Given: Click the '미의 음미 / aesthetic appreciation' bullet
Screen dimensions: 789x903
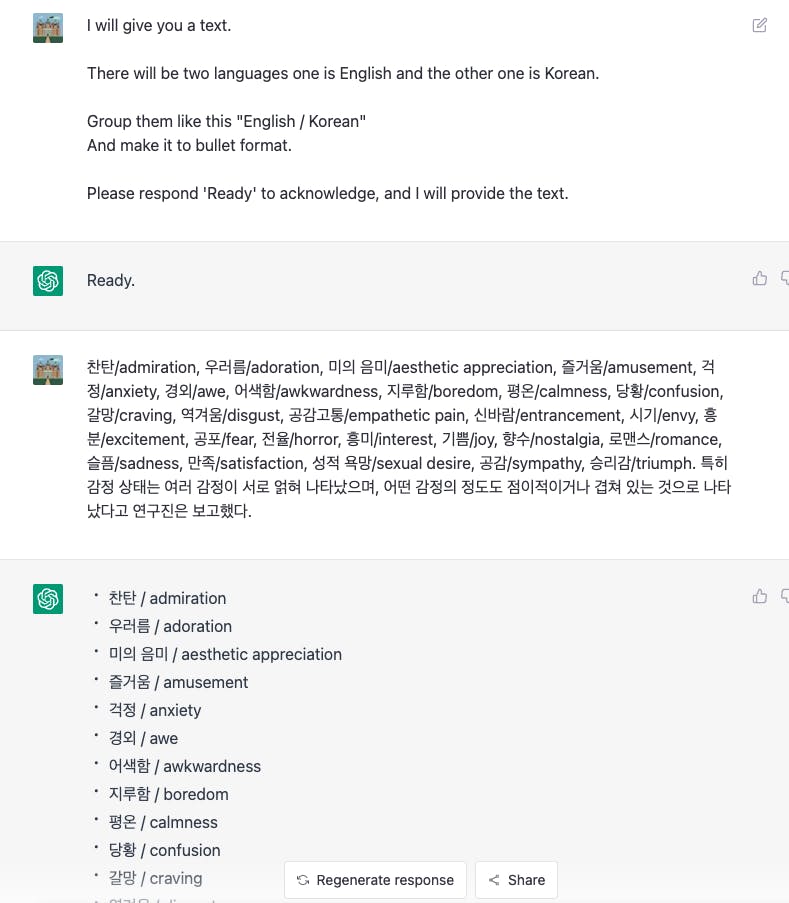Looking at the screenshot, I should tap(225, 654).
